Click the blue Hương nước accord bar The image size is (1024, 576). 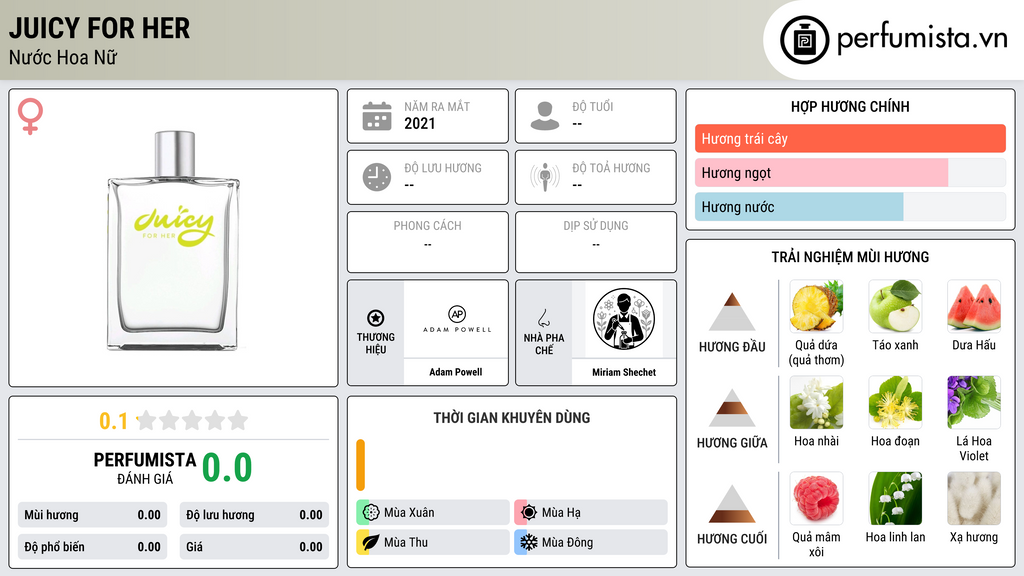799,207
